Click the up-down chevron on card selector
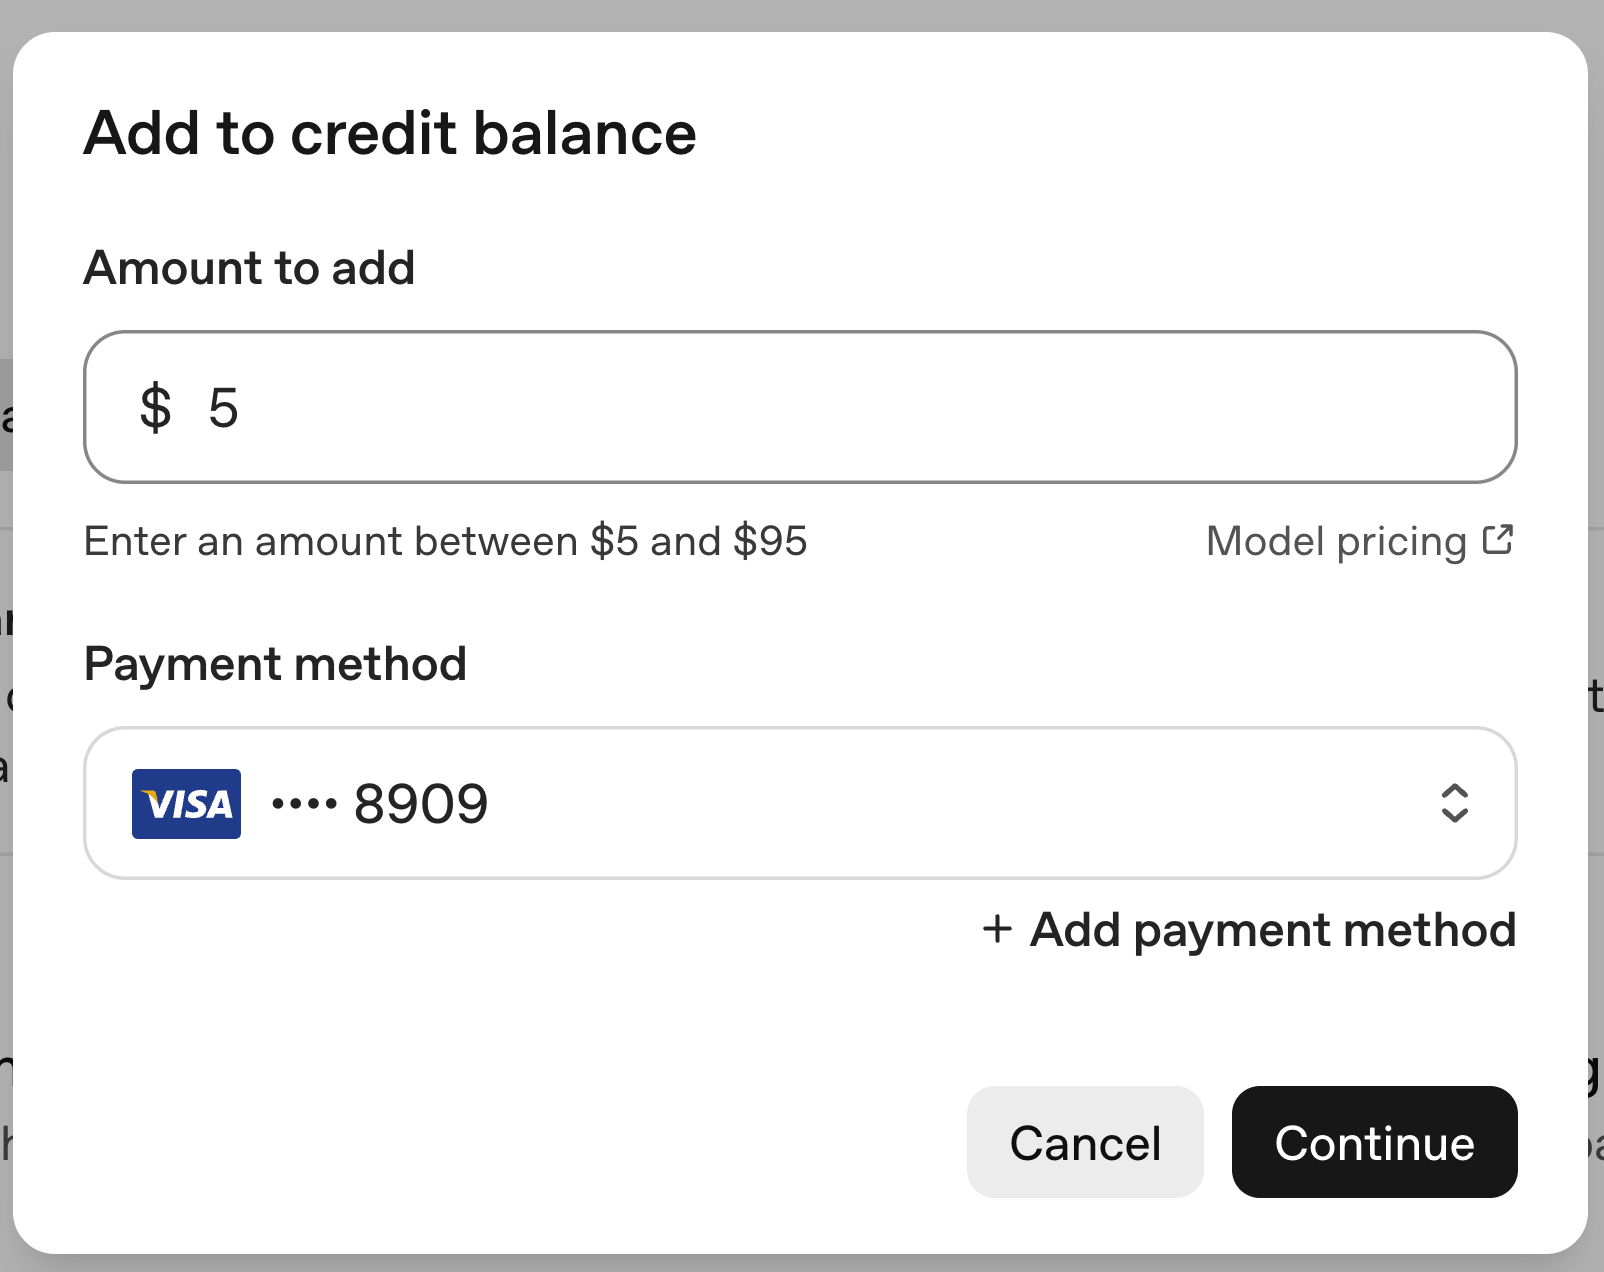Image resolution: width=1604 pixels, height=1272 pixels. pyautogui.click(x=1454, y=803)
